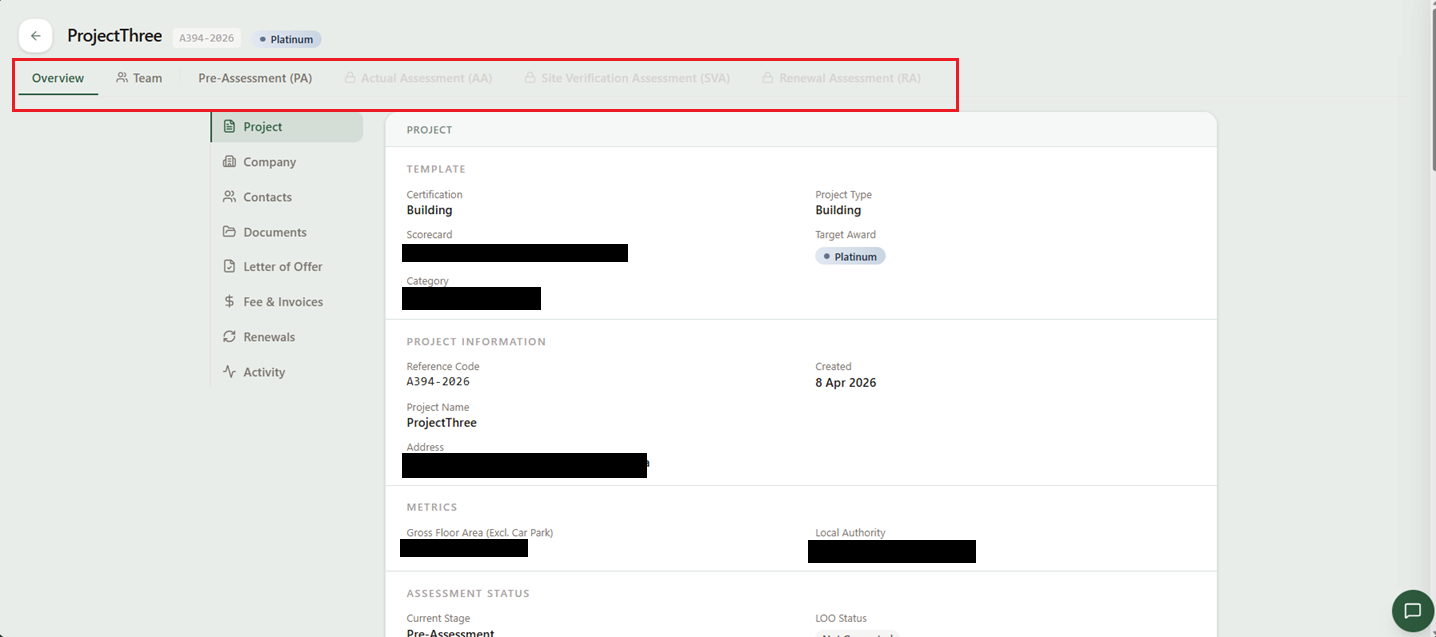Viewport: 1436px width, 637px height.
Task: Click the lock icon beside Site Verification Assessment
Action: pos(530,78)
